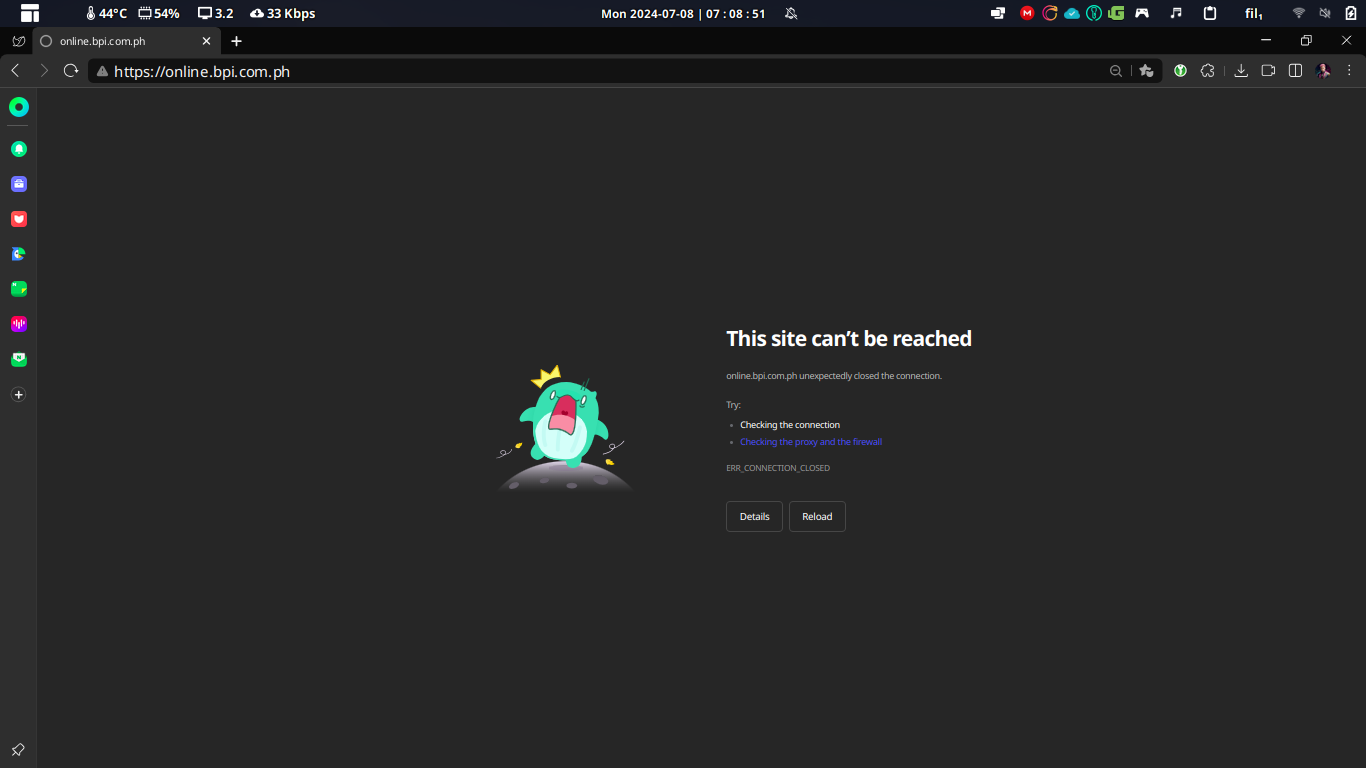
Task: Open the notifications bell in the sidebar
Action: click(x=19, y=149)
